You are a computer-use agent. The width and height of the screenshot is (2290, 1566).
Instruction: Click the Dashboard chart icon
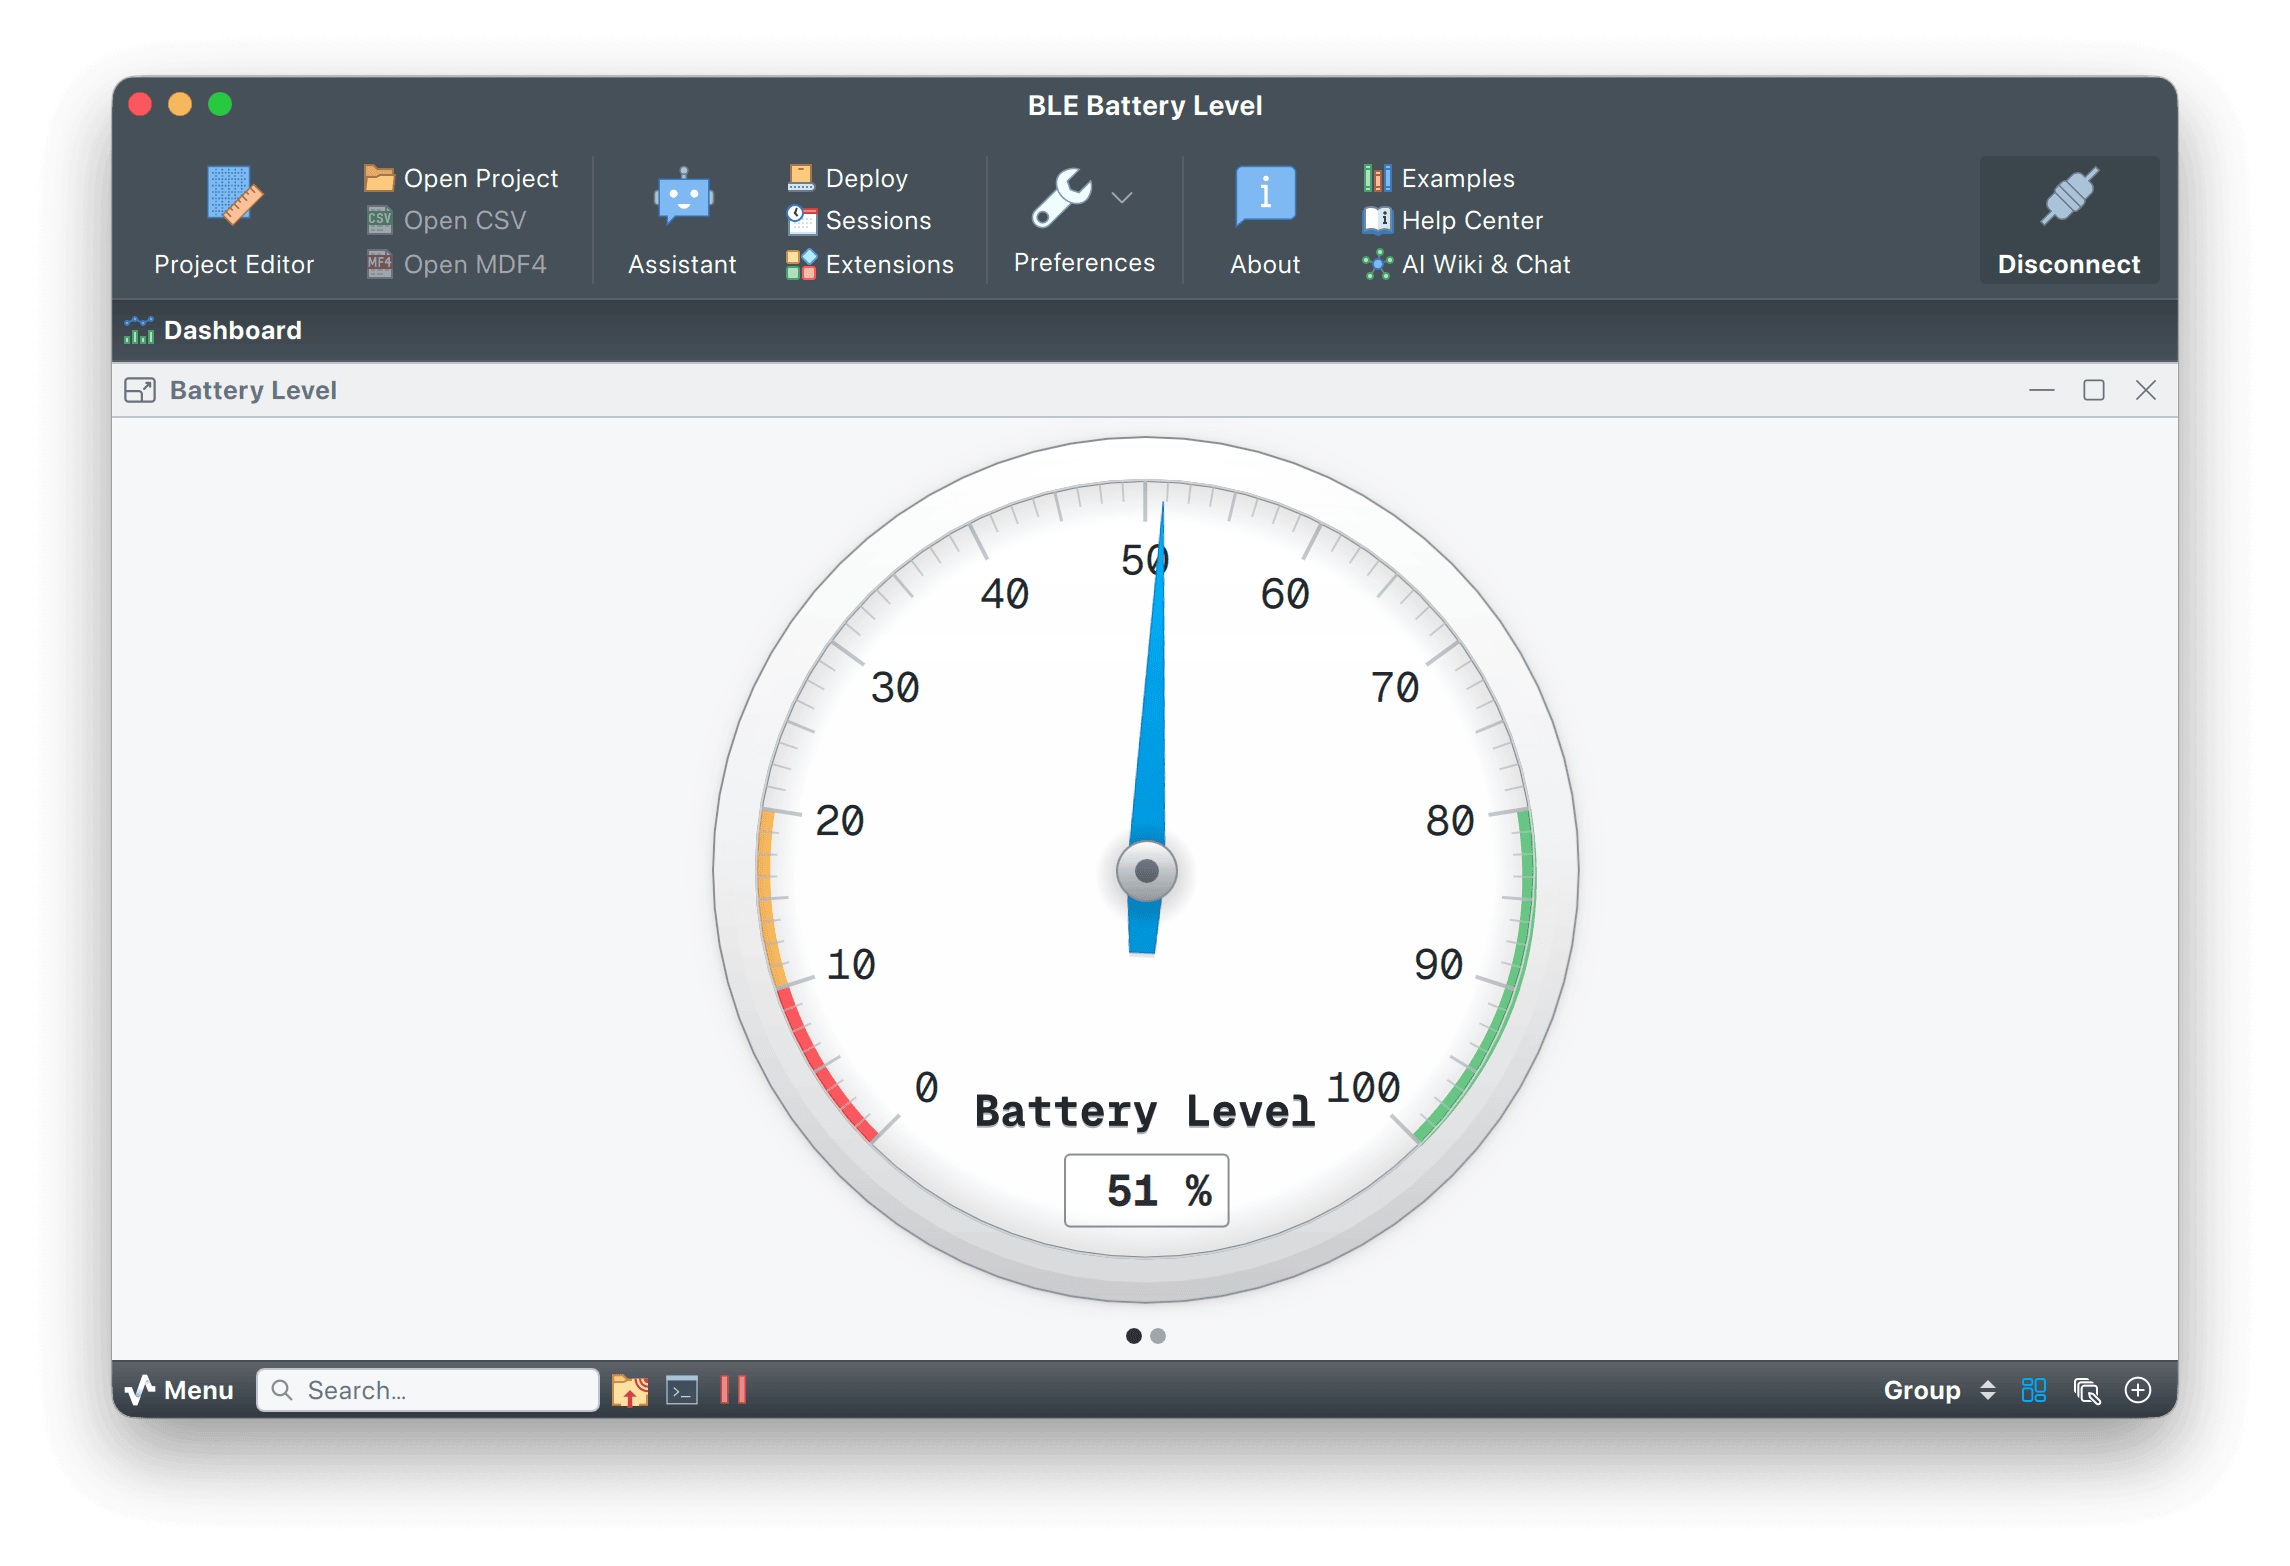pyautogui.click(x=139, y=330)
